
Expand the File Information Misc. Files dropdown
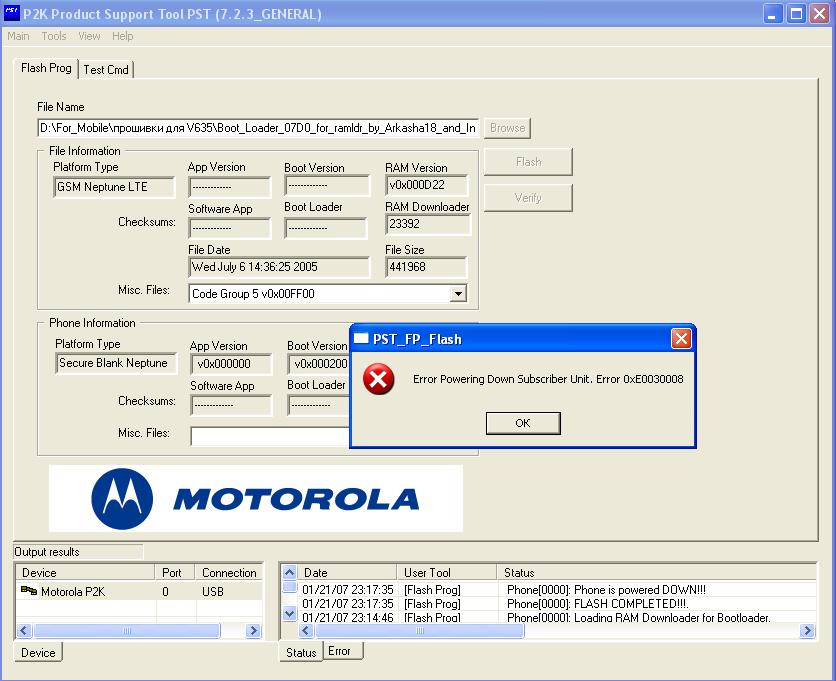tap(457, 294)
